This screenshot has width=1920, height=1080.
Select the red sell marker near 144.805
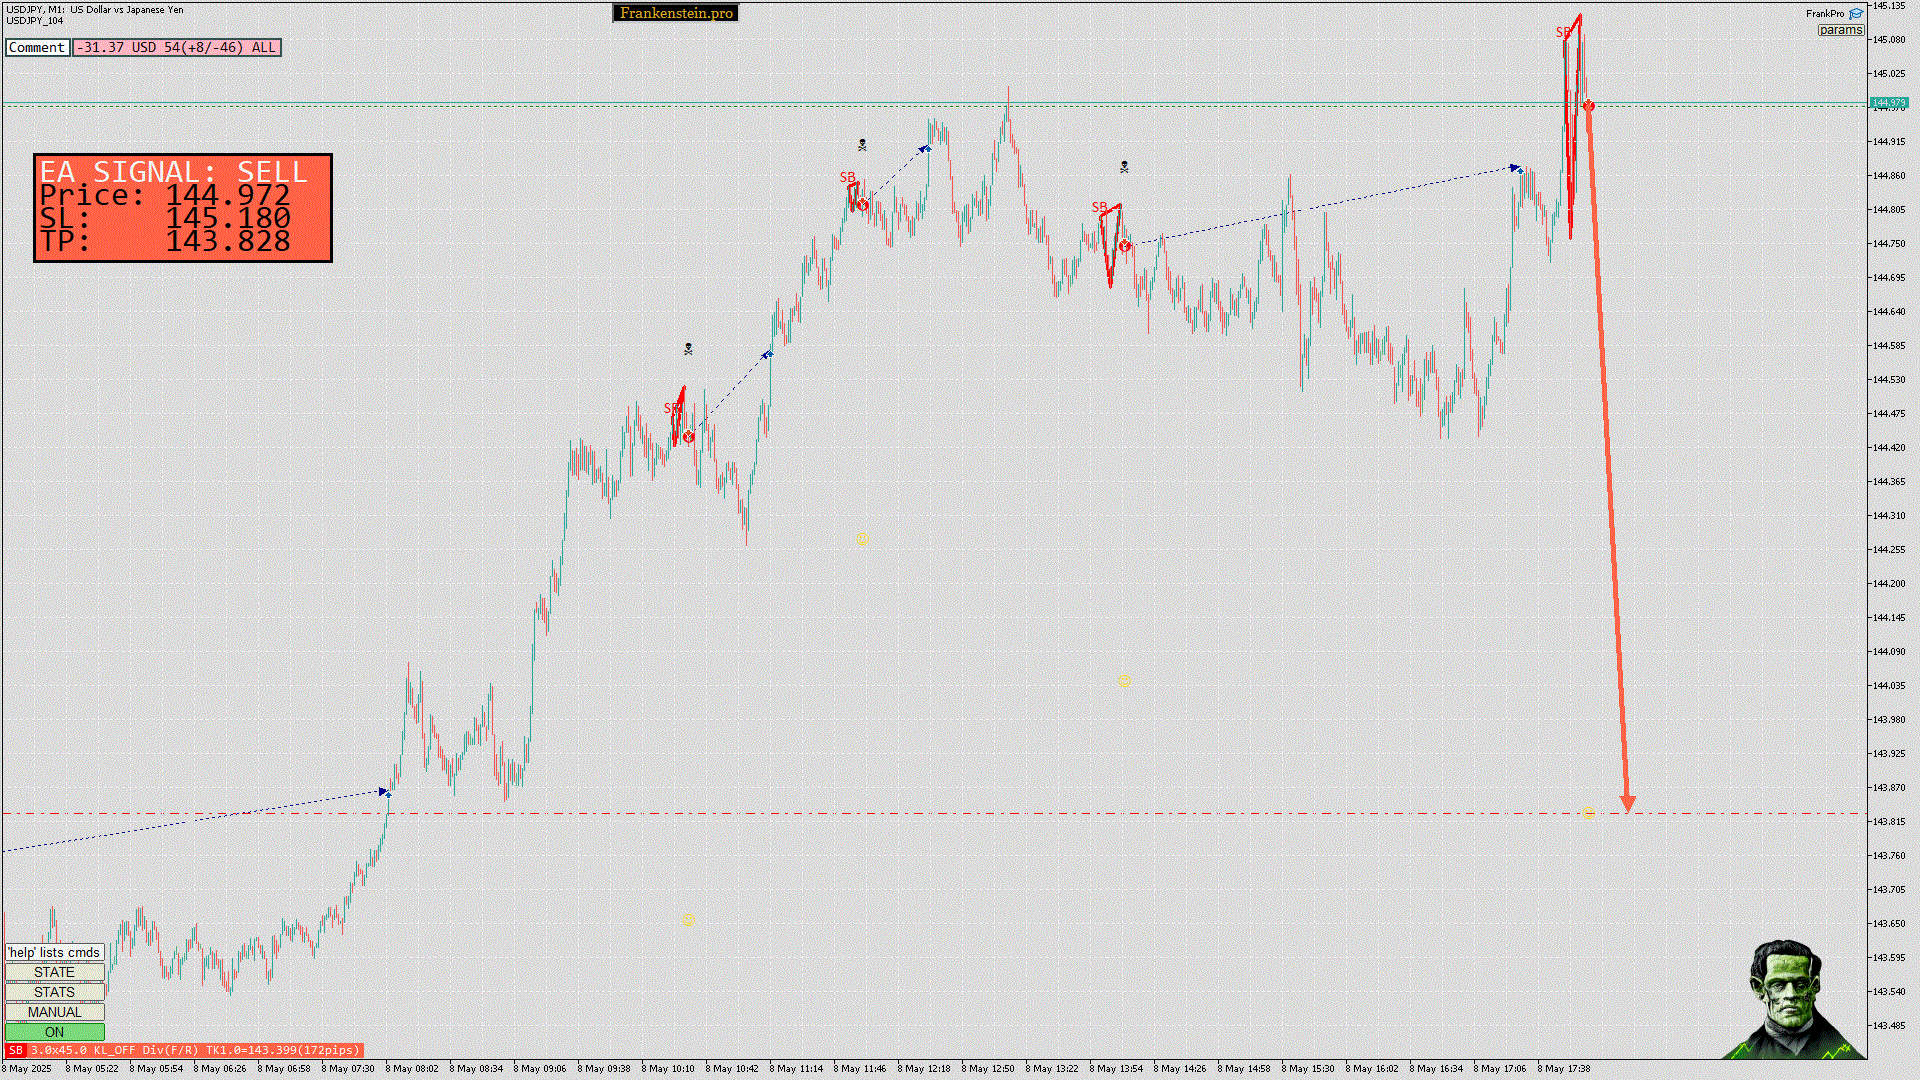(x=862, y=205)
